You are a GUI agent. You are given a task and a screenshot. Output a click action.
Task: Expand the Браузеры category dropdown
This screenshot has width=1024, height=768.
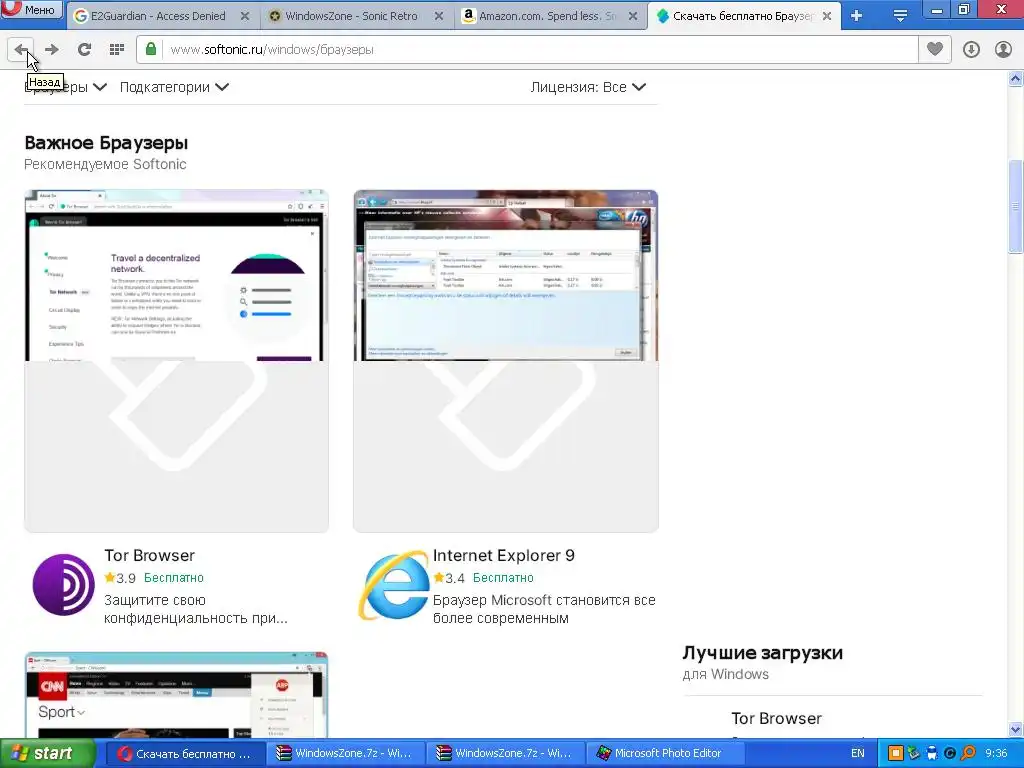65,87
